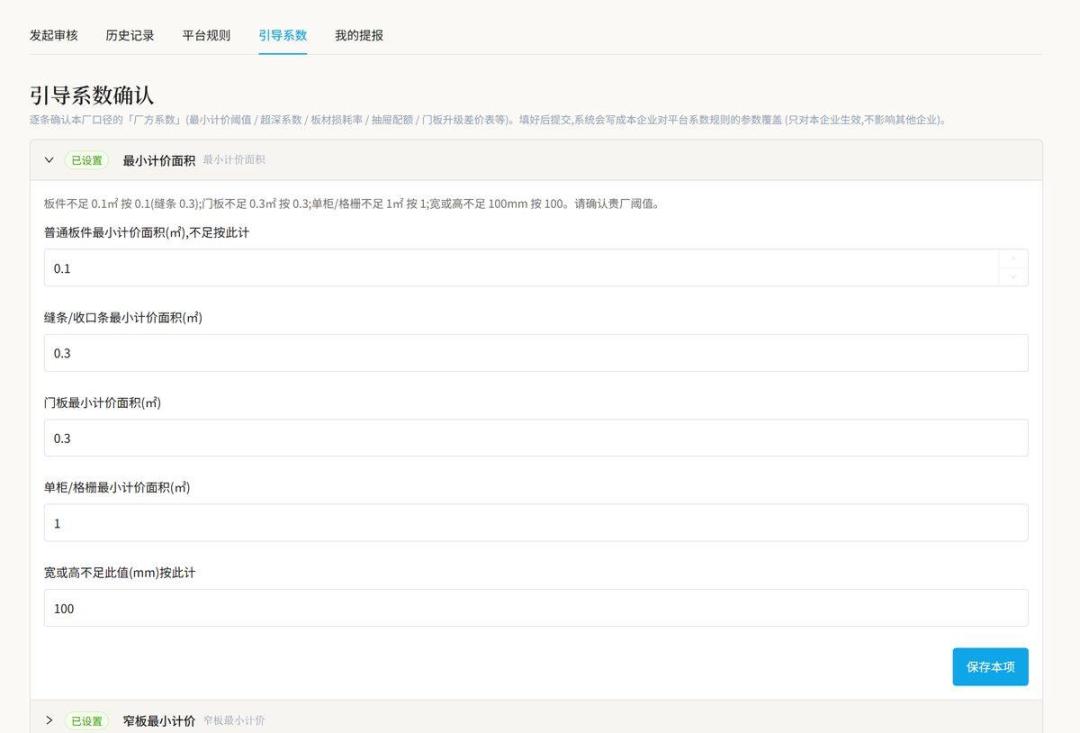The width and height of the screenshot is (1080, 733).
Task: Go to the 平台规则 tab
Action: [206, 35]
